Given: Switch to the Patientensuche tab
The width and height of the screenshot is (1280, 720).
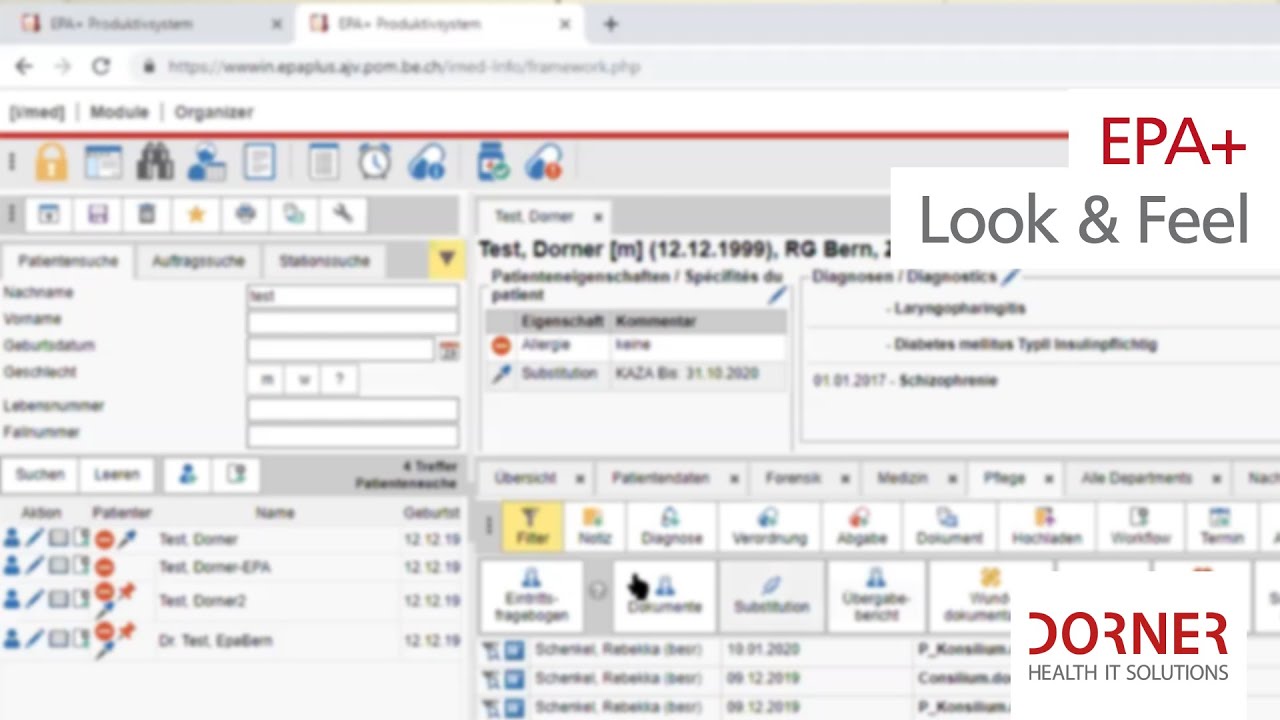Looking at the screenshot, I should coord(68,261).
